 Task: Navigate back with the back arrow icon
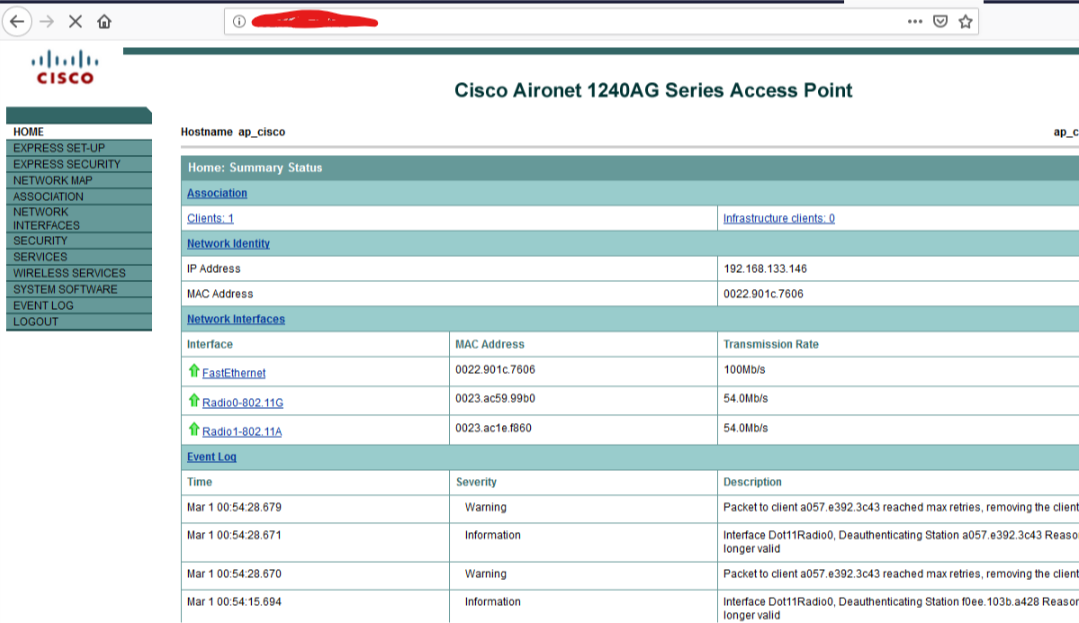17,19
